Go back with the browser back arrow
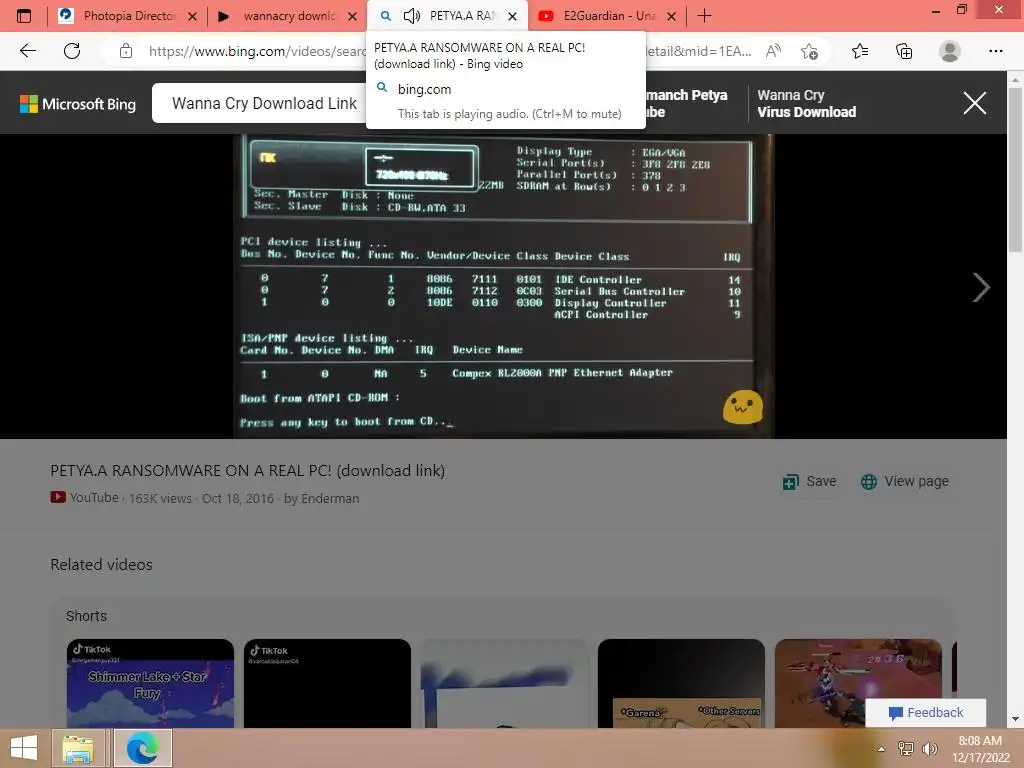Screen dimensions: 1024x768 point(27,51)
